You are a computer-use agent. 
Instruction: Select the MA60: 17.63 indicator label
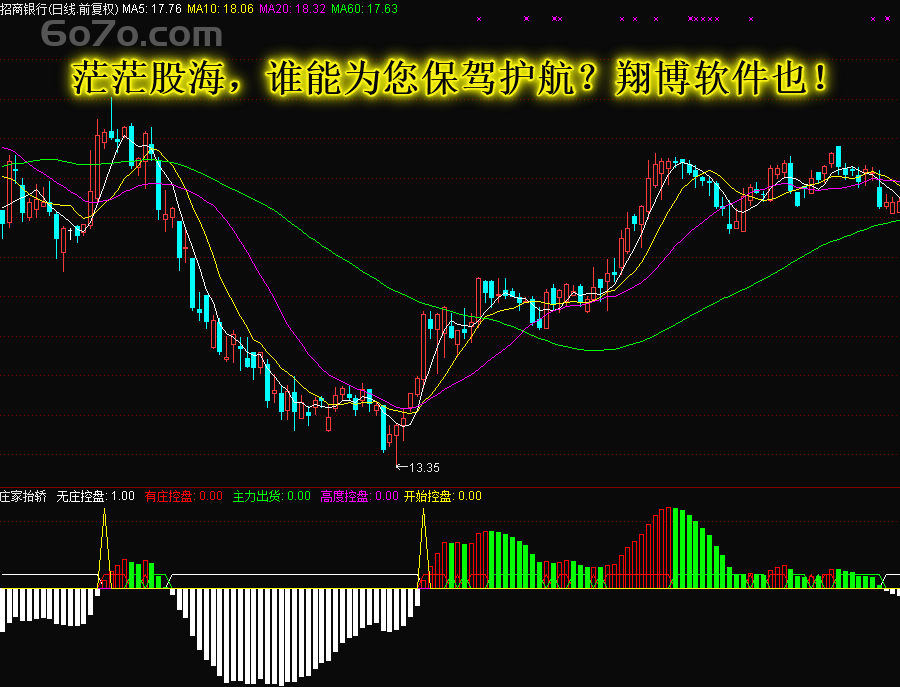coord(364,9)
